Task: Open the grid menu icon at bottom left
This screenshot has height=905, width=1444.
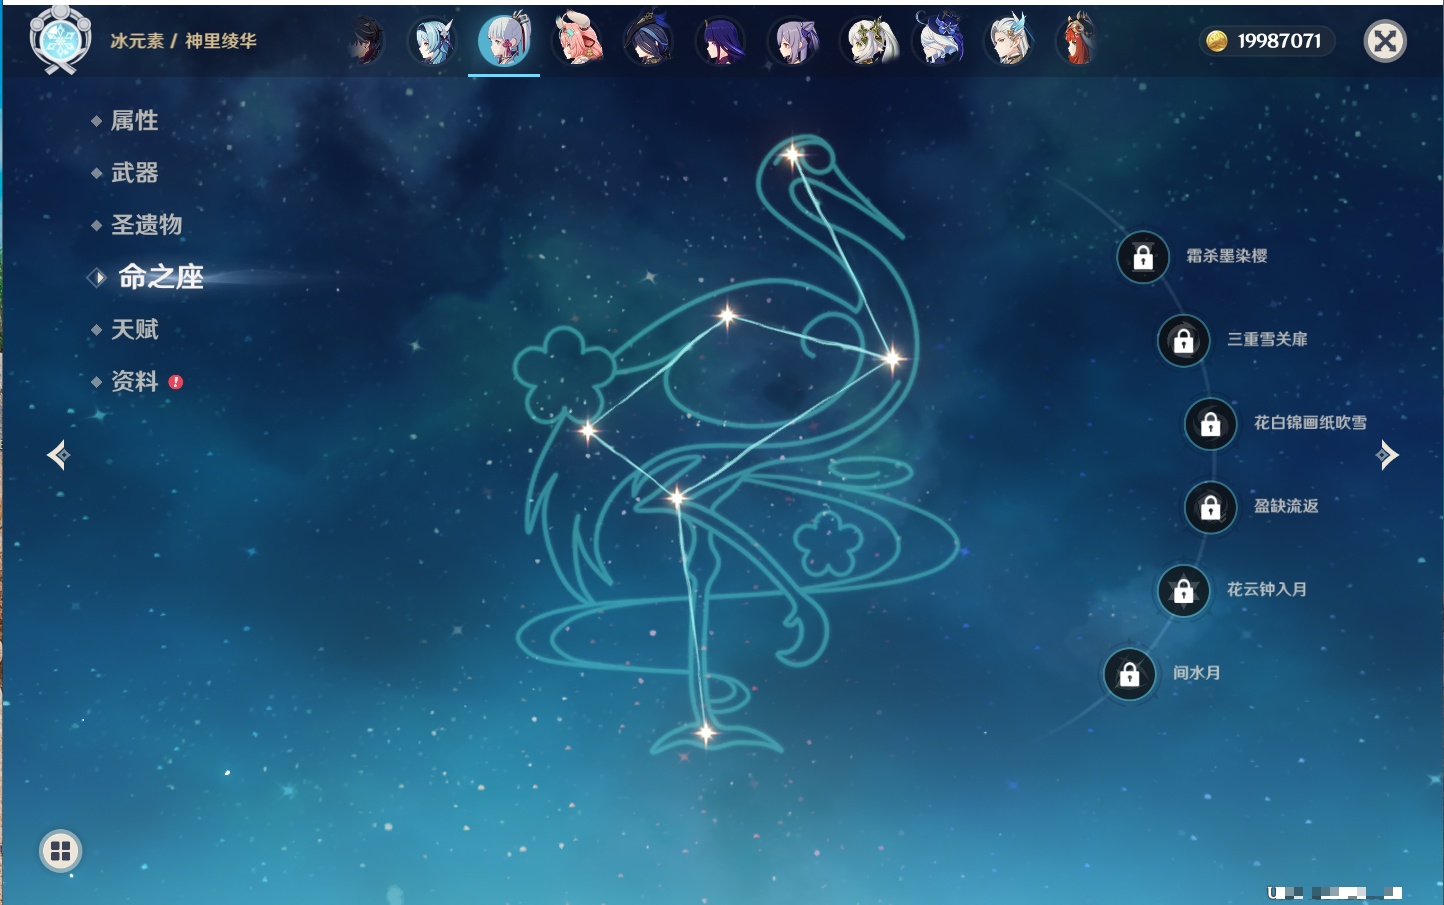Action: [x=60, y=851]
